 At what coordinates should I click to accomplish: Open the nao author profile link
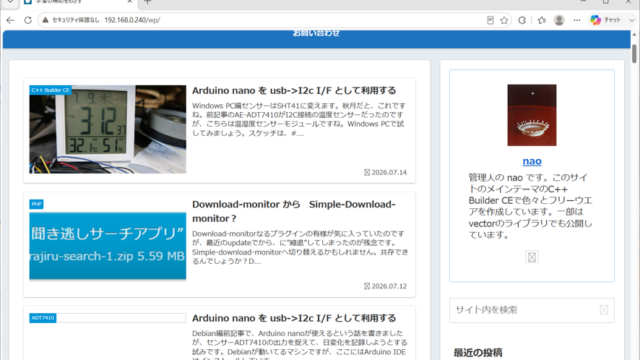532,161
